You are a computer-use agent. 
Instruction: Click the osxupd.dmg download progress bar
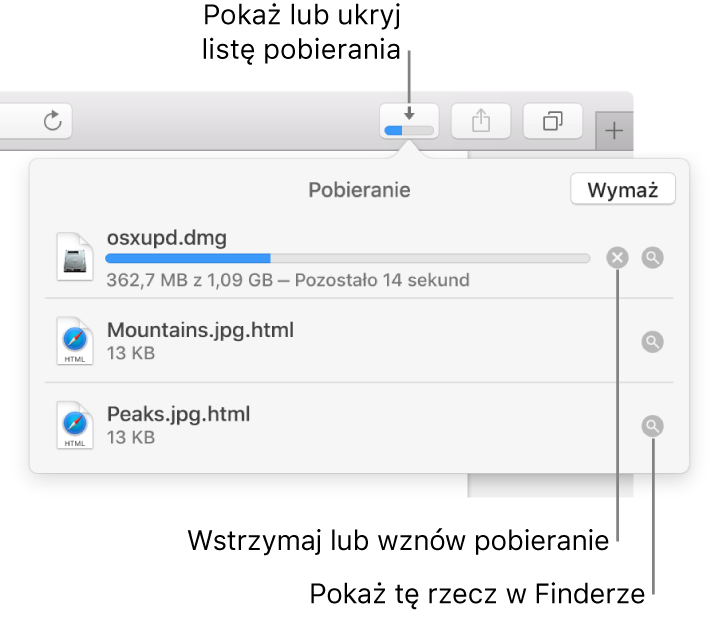(348, 258)
